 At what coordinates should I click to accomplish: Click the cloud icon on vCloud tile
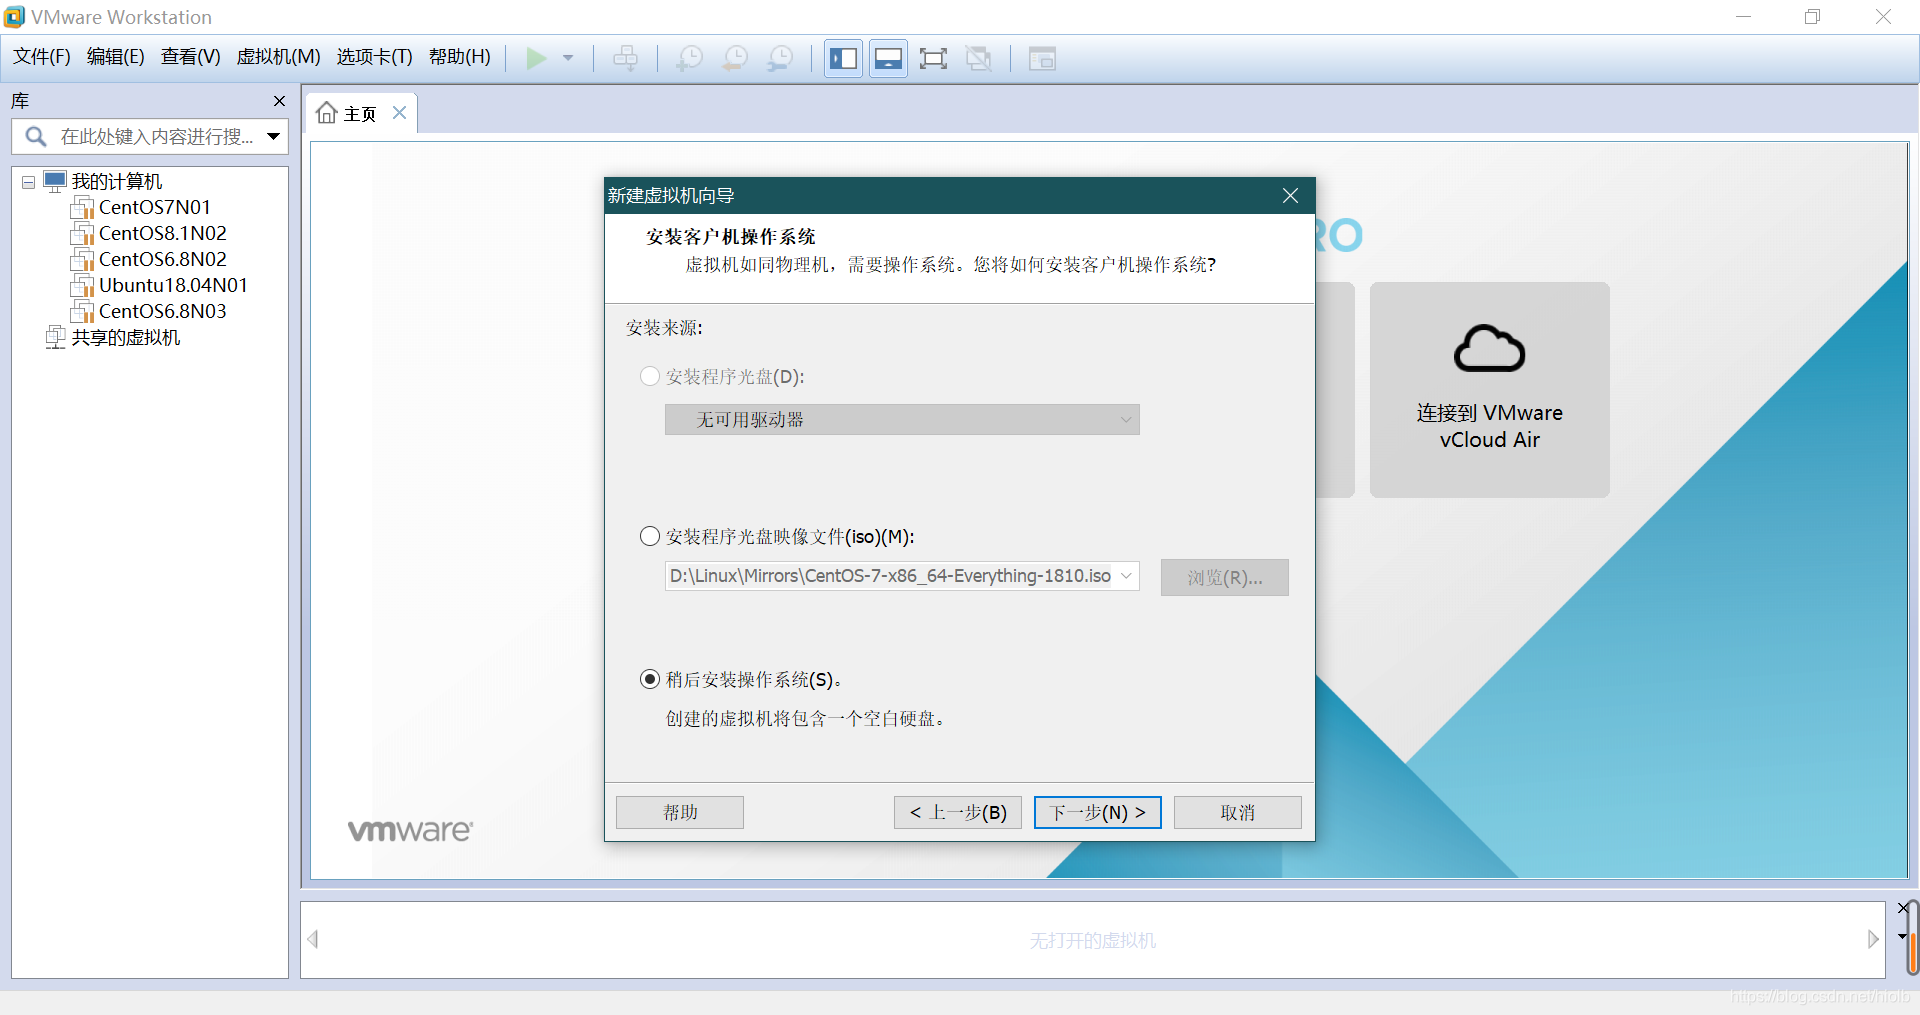pos(1490,348)
